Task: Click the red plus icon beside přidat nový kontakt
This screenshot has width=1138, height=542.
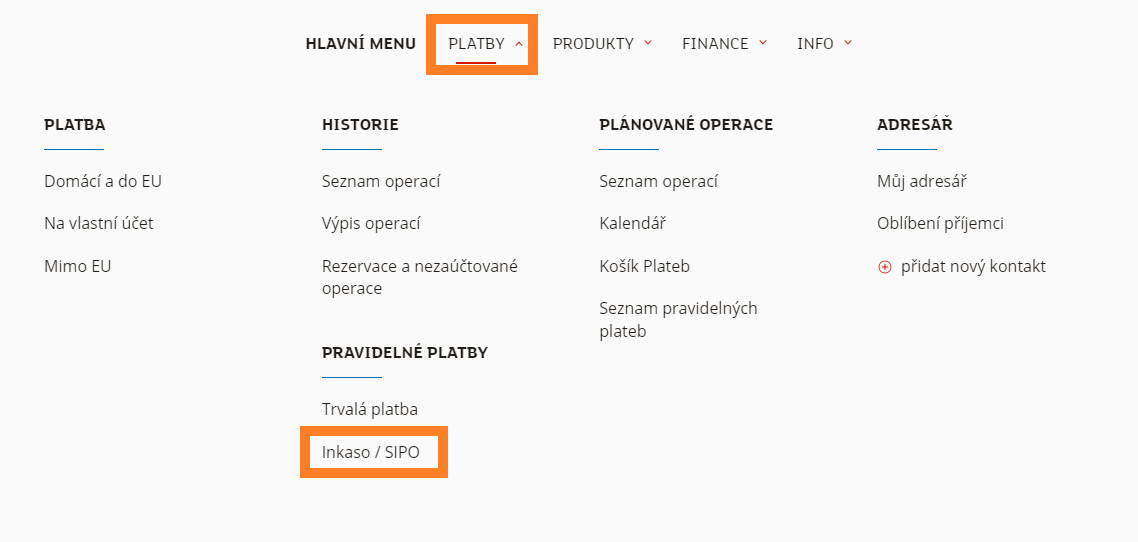Action: point(884,267)
